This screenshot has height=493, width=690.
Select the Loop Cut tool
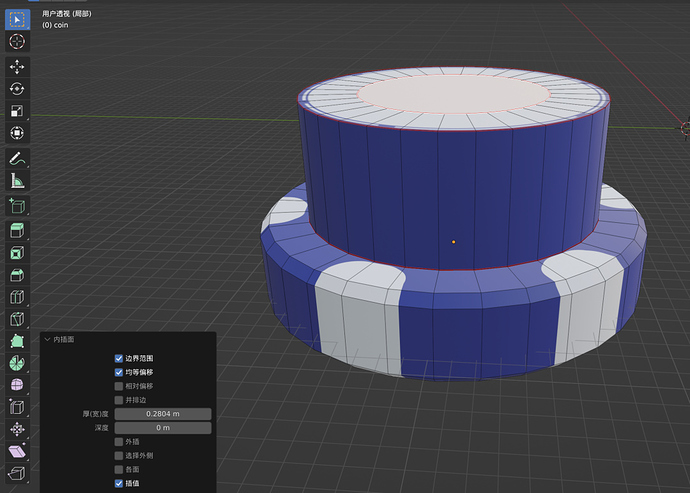click(x=18, y=297)
